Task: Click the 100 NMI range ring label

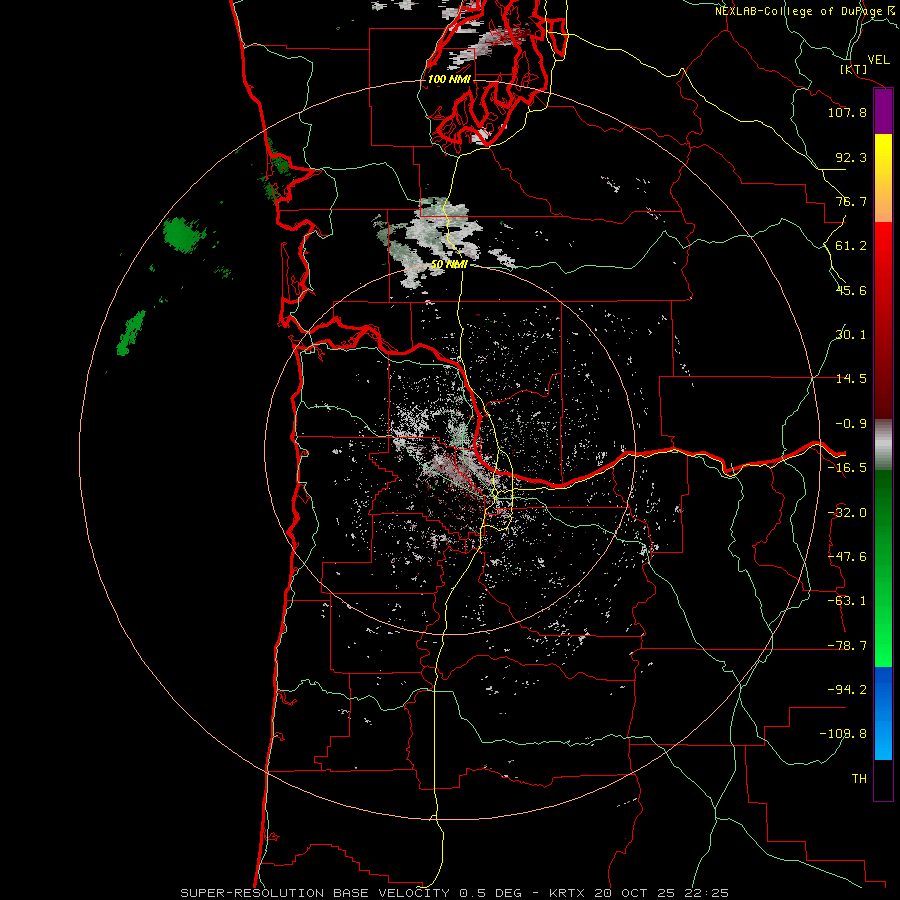Action: 449,79
